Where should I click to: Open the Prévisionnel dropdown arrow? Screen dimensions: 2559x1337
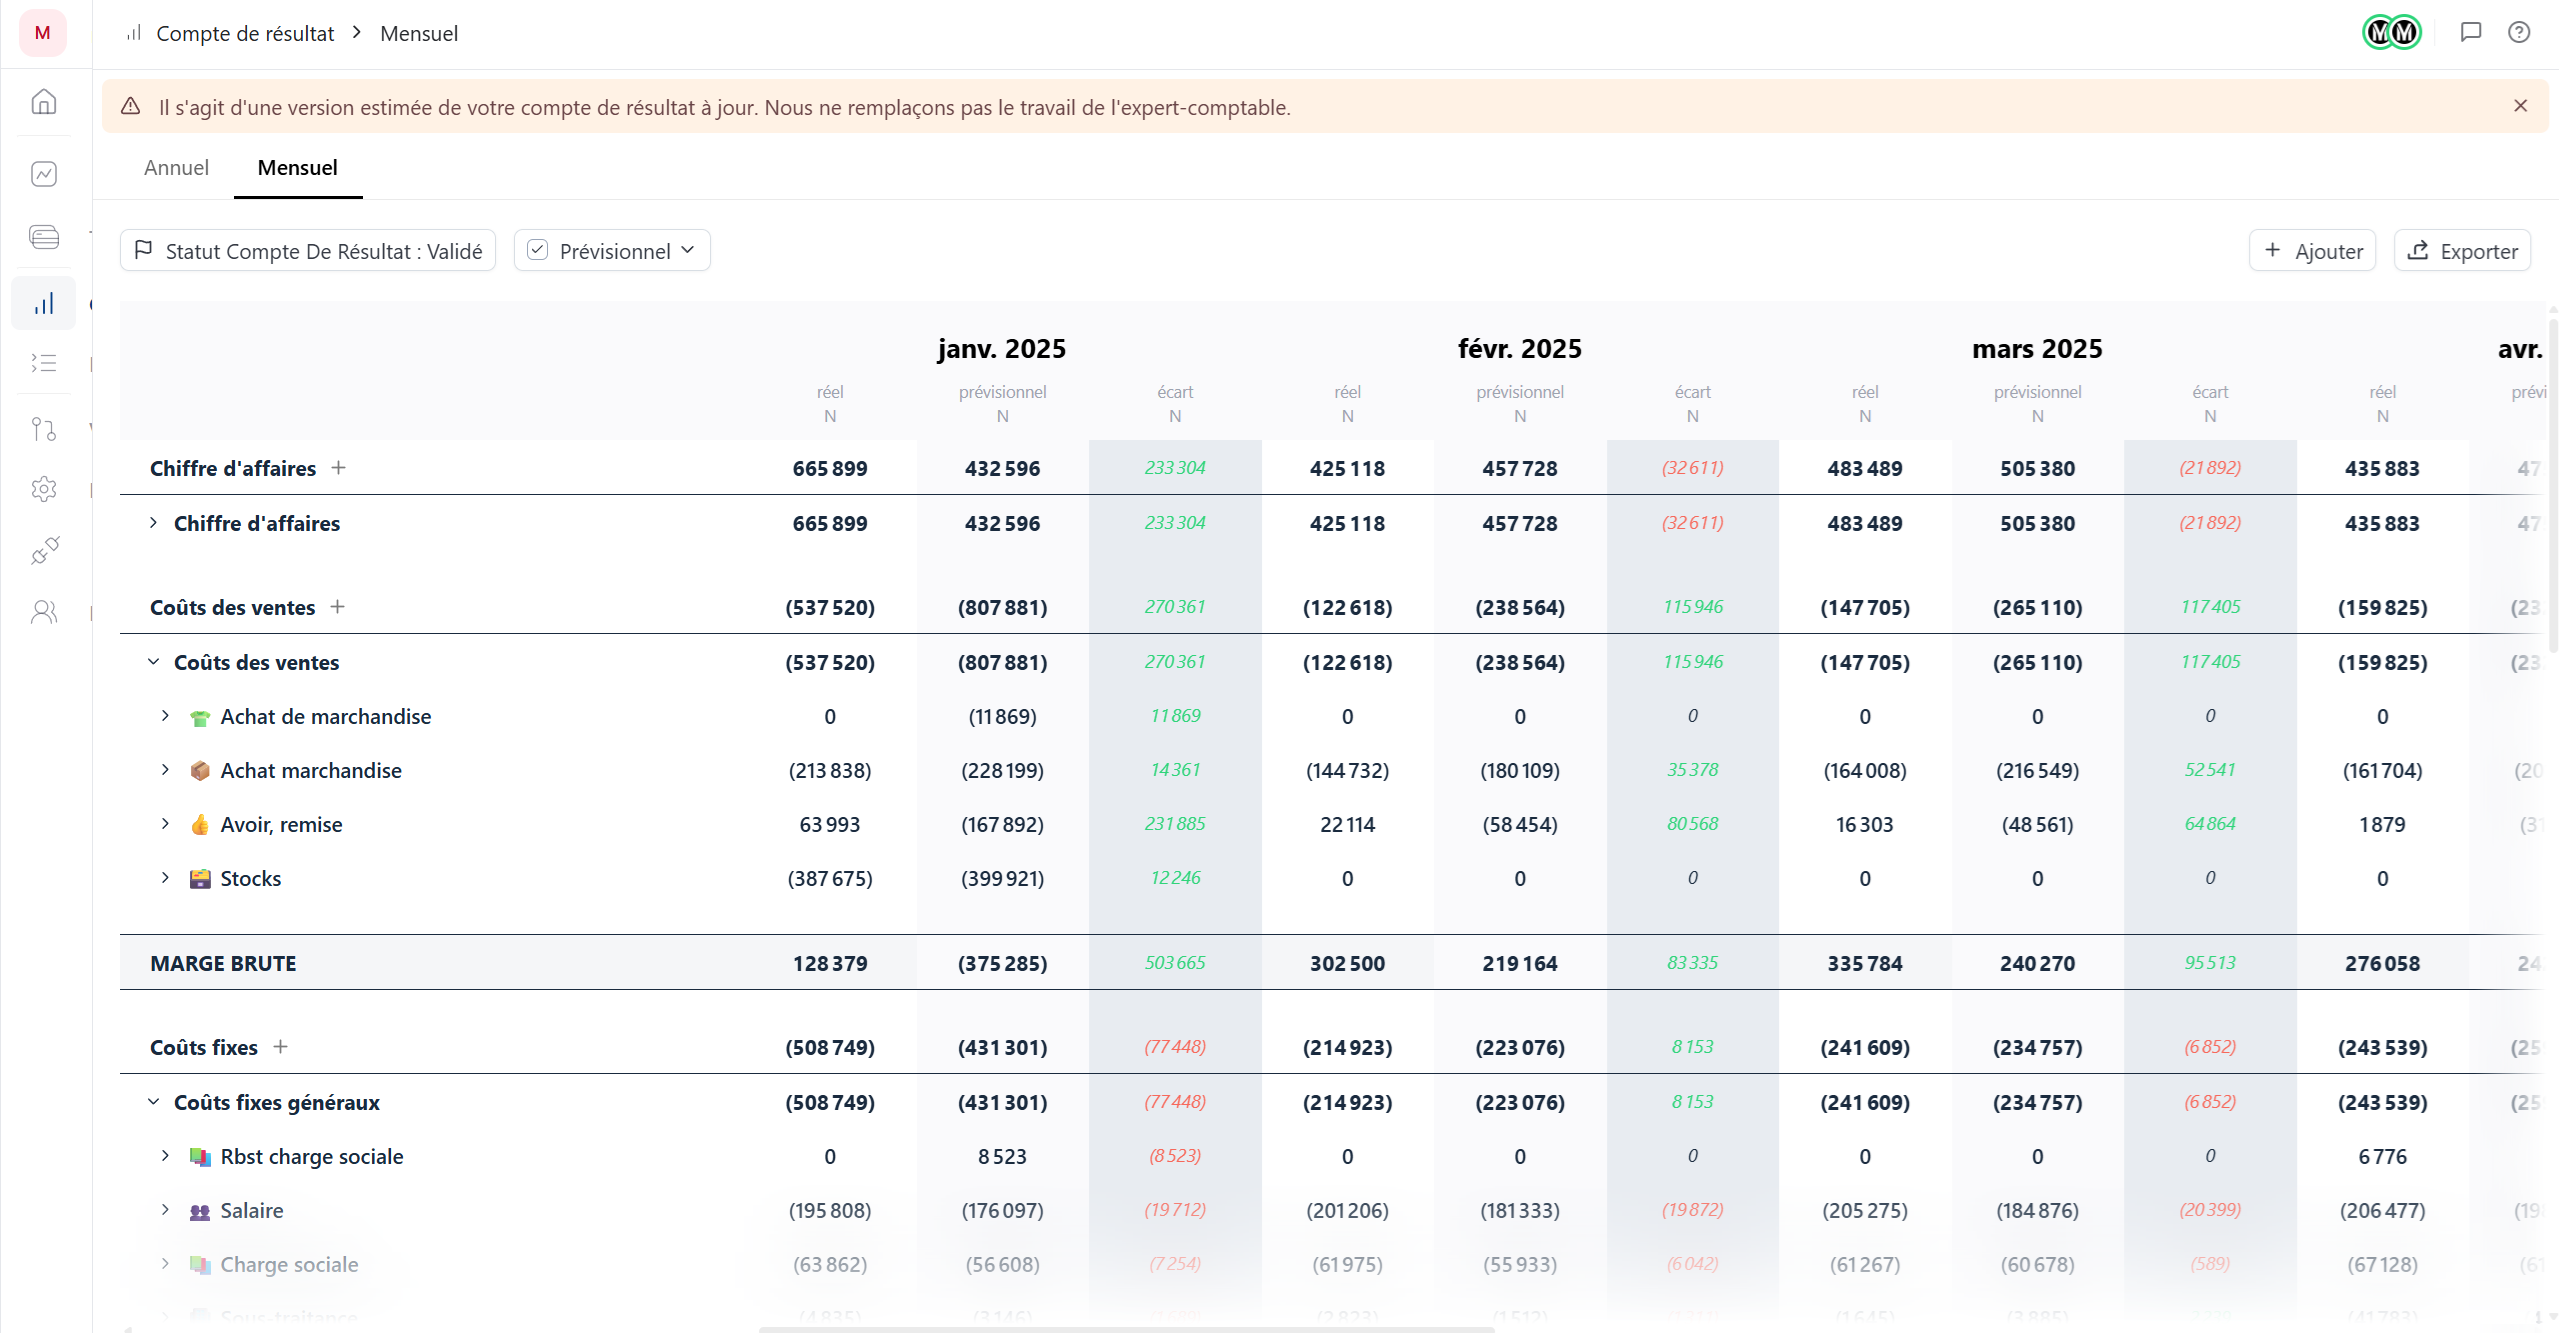coord(688,250)
